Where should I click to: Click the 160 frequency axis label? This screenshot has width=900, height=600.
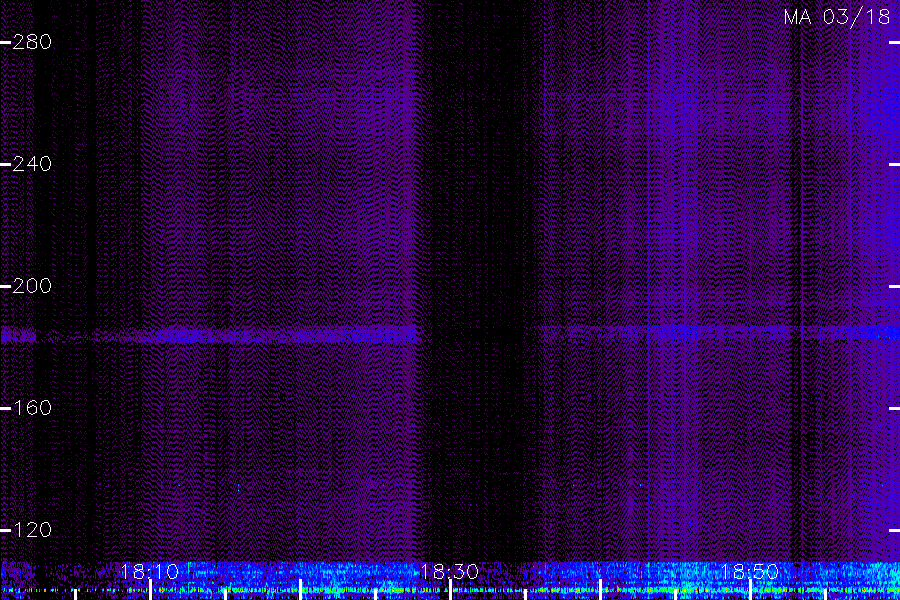pos(32,408)
